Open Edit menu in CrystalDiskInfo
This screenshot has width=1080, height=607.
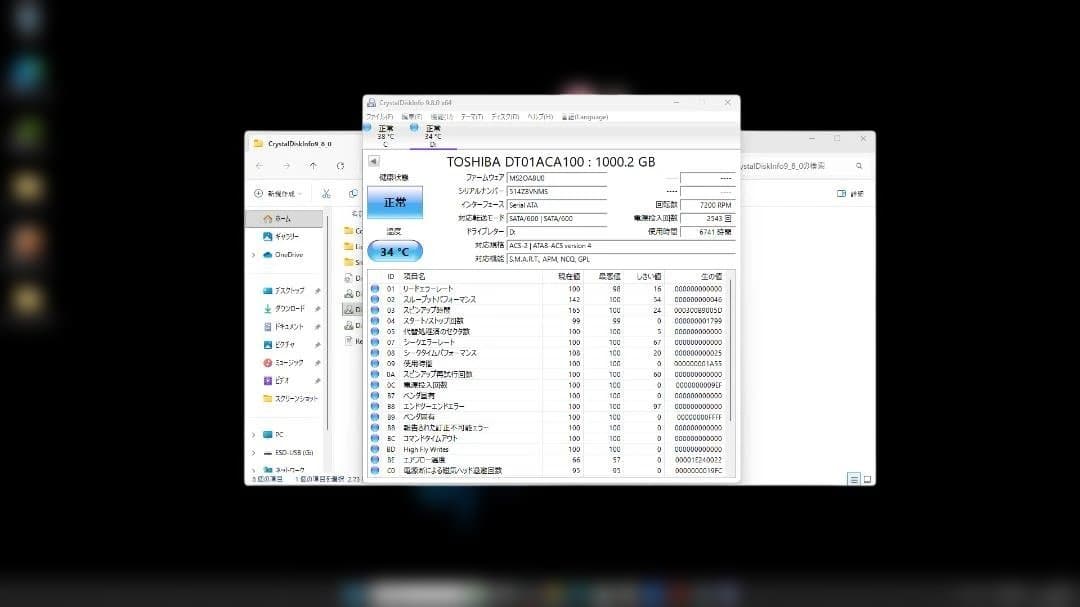[x=411, y=117]
